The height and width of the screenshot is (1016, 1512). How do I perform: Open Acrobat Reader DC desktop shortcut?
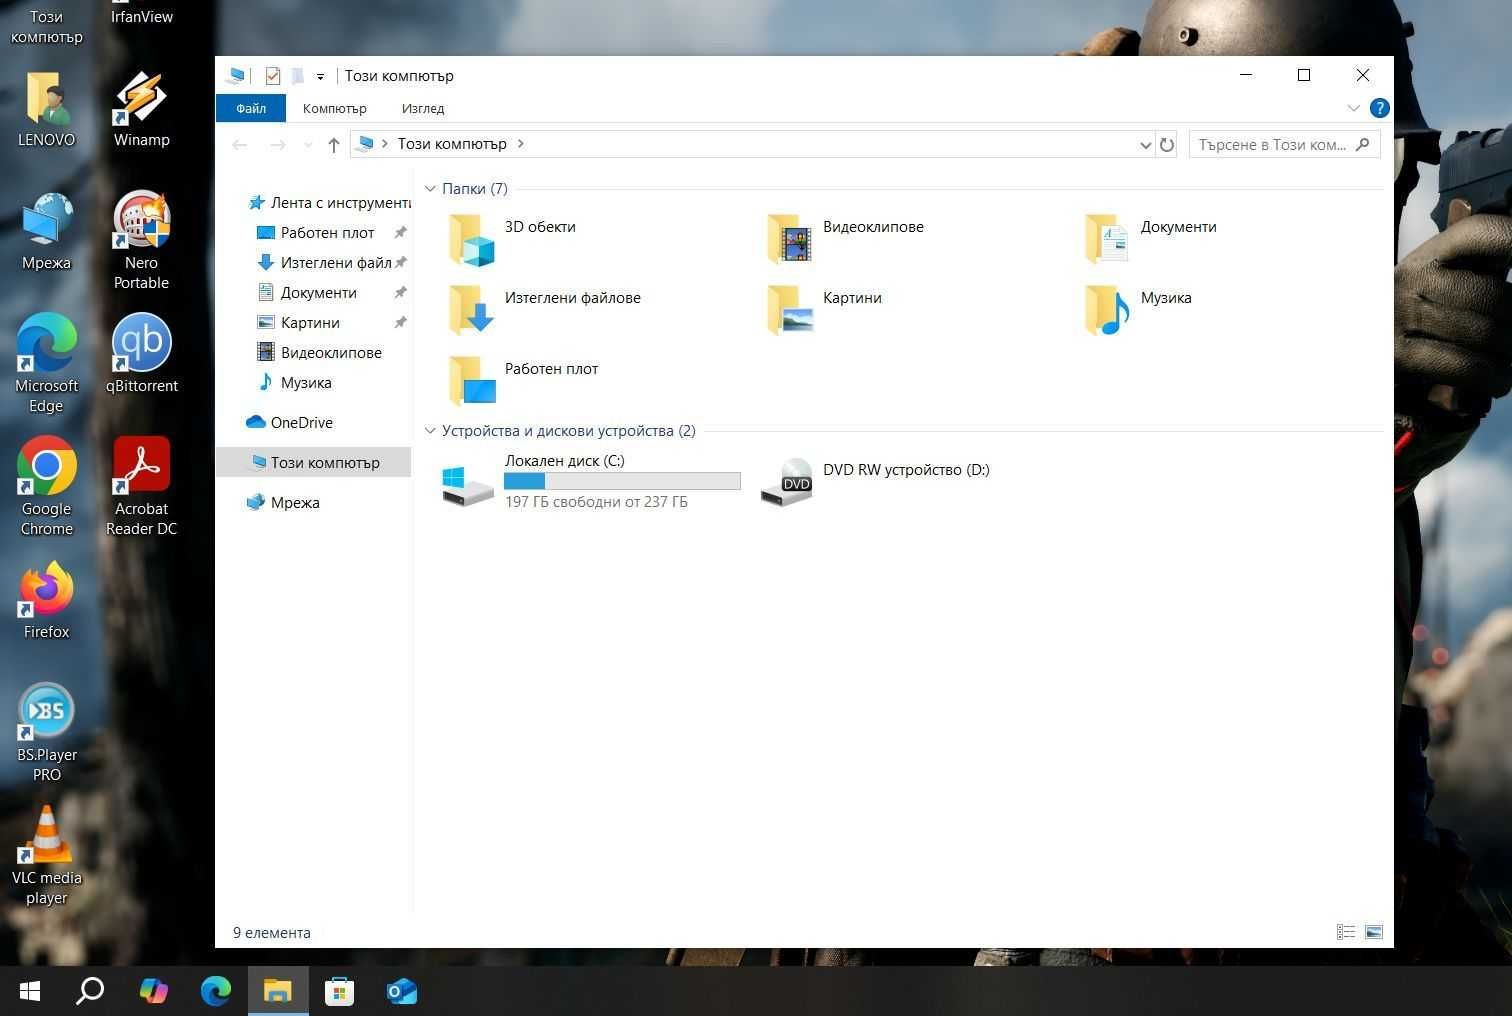[142, 486]
